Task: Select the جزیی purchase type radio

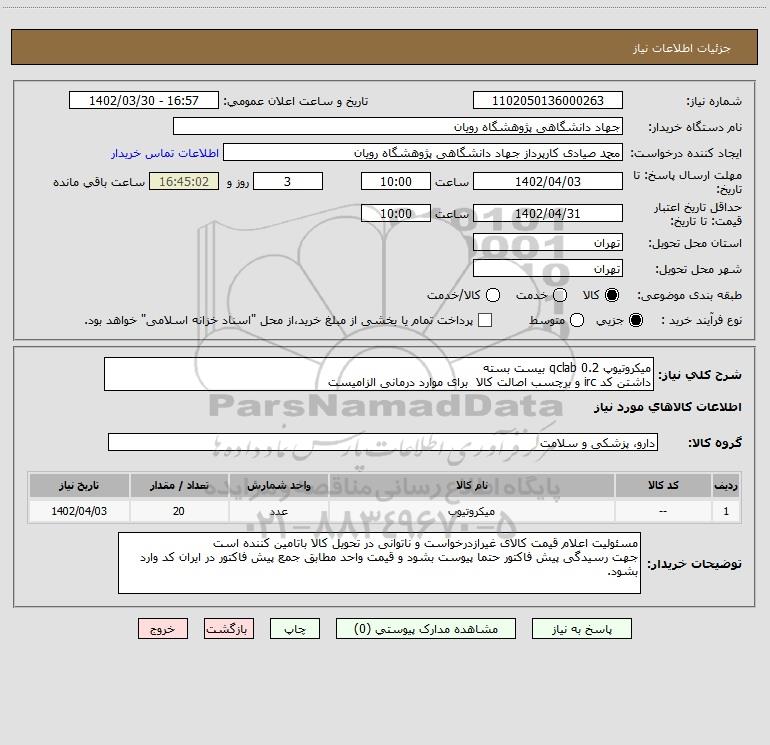Action: click(635, 320)
